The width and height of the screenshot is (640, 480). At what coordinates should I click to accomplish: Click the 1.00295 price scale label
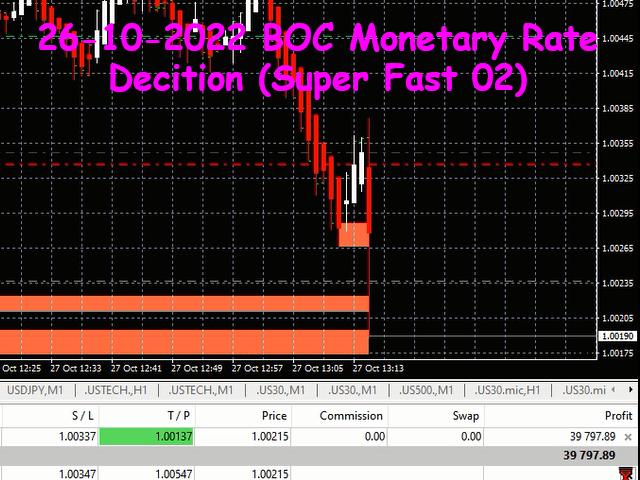click(x=620, y=213)
